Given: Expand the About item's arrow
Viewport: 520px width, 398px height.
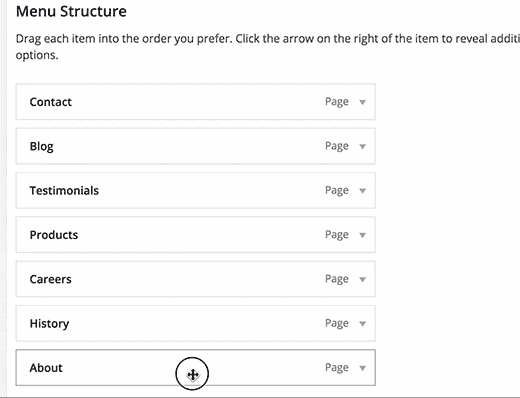Looking at the screenshot, I should (362, 368).
